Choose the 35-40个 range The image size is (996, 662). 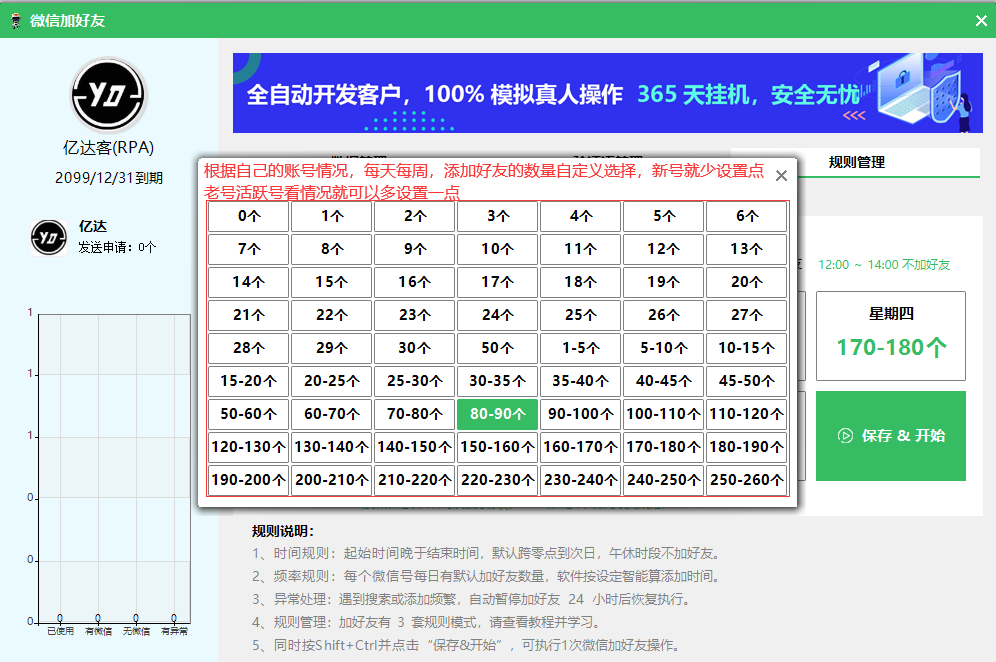(x=581, y=381)
